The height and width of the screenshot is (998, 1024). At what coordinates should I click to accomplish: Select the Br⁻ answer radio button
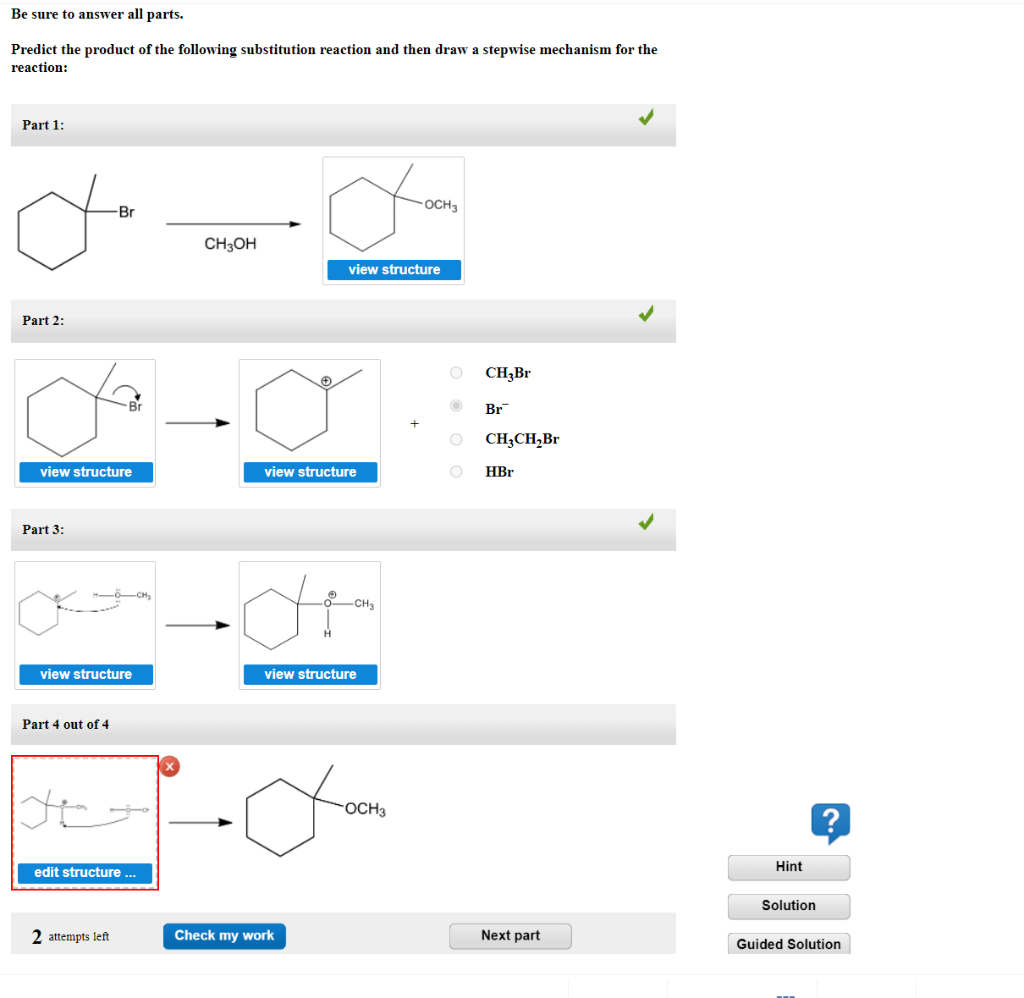click(x=456, y=405)
